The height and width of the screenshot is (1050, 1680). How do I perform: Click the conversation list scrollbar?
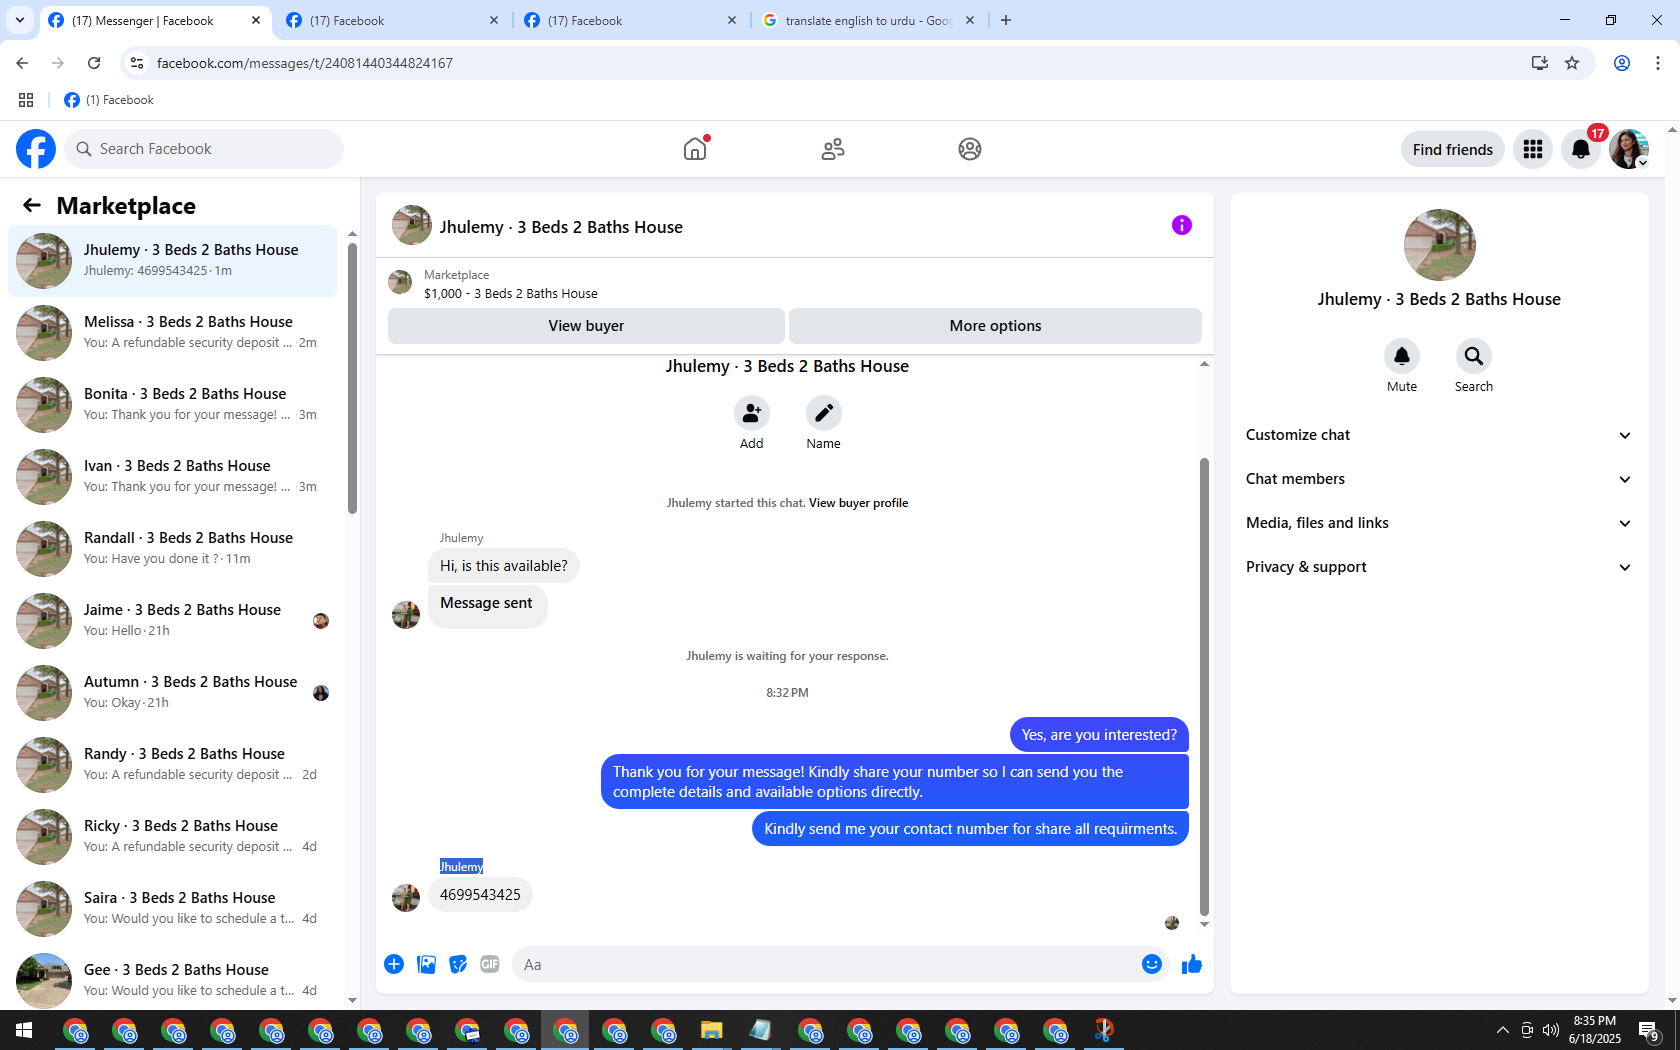pyautogui.click(x=352, y=378)
